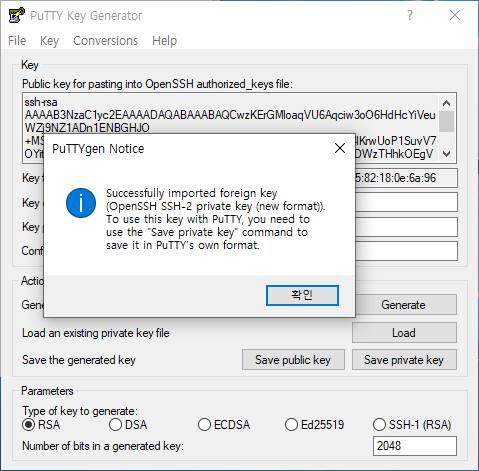Click the number of bits field showing 2048

(415, 446)
